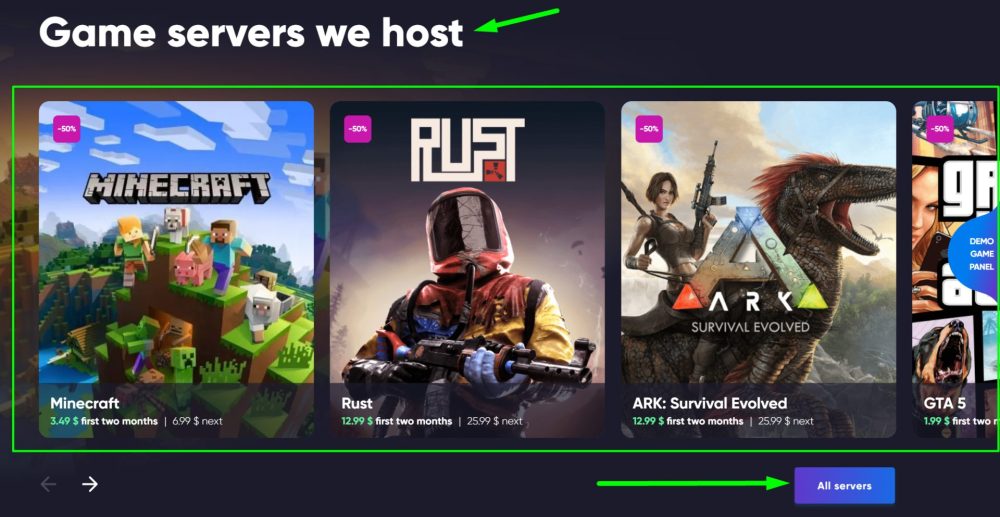This screenshot has width=1000, height=517.
Task: Select the Minecraft title text
Action: click(85, 404)
